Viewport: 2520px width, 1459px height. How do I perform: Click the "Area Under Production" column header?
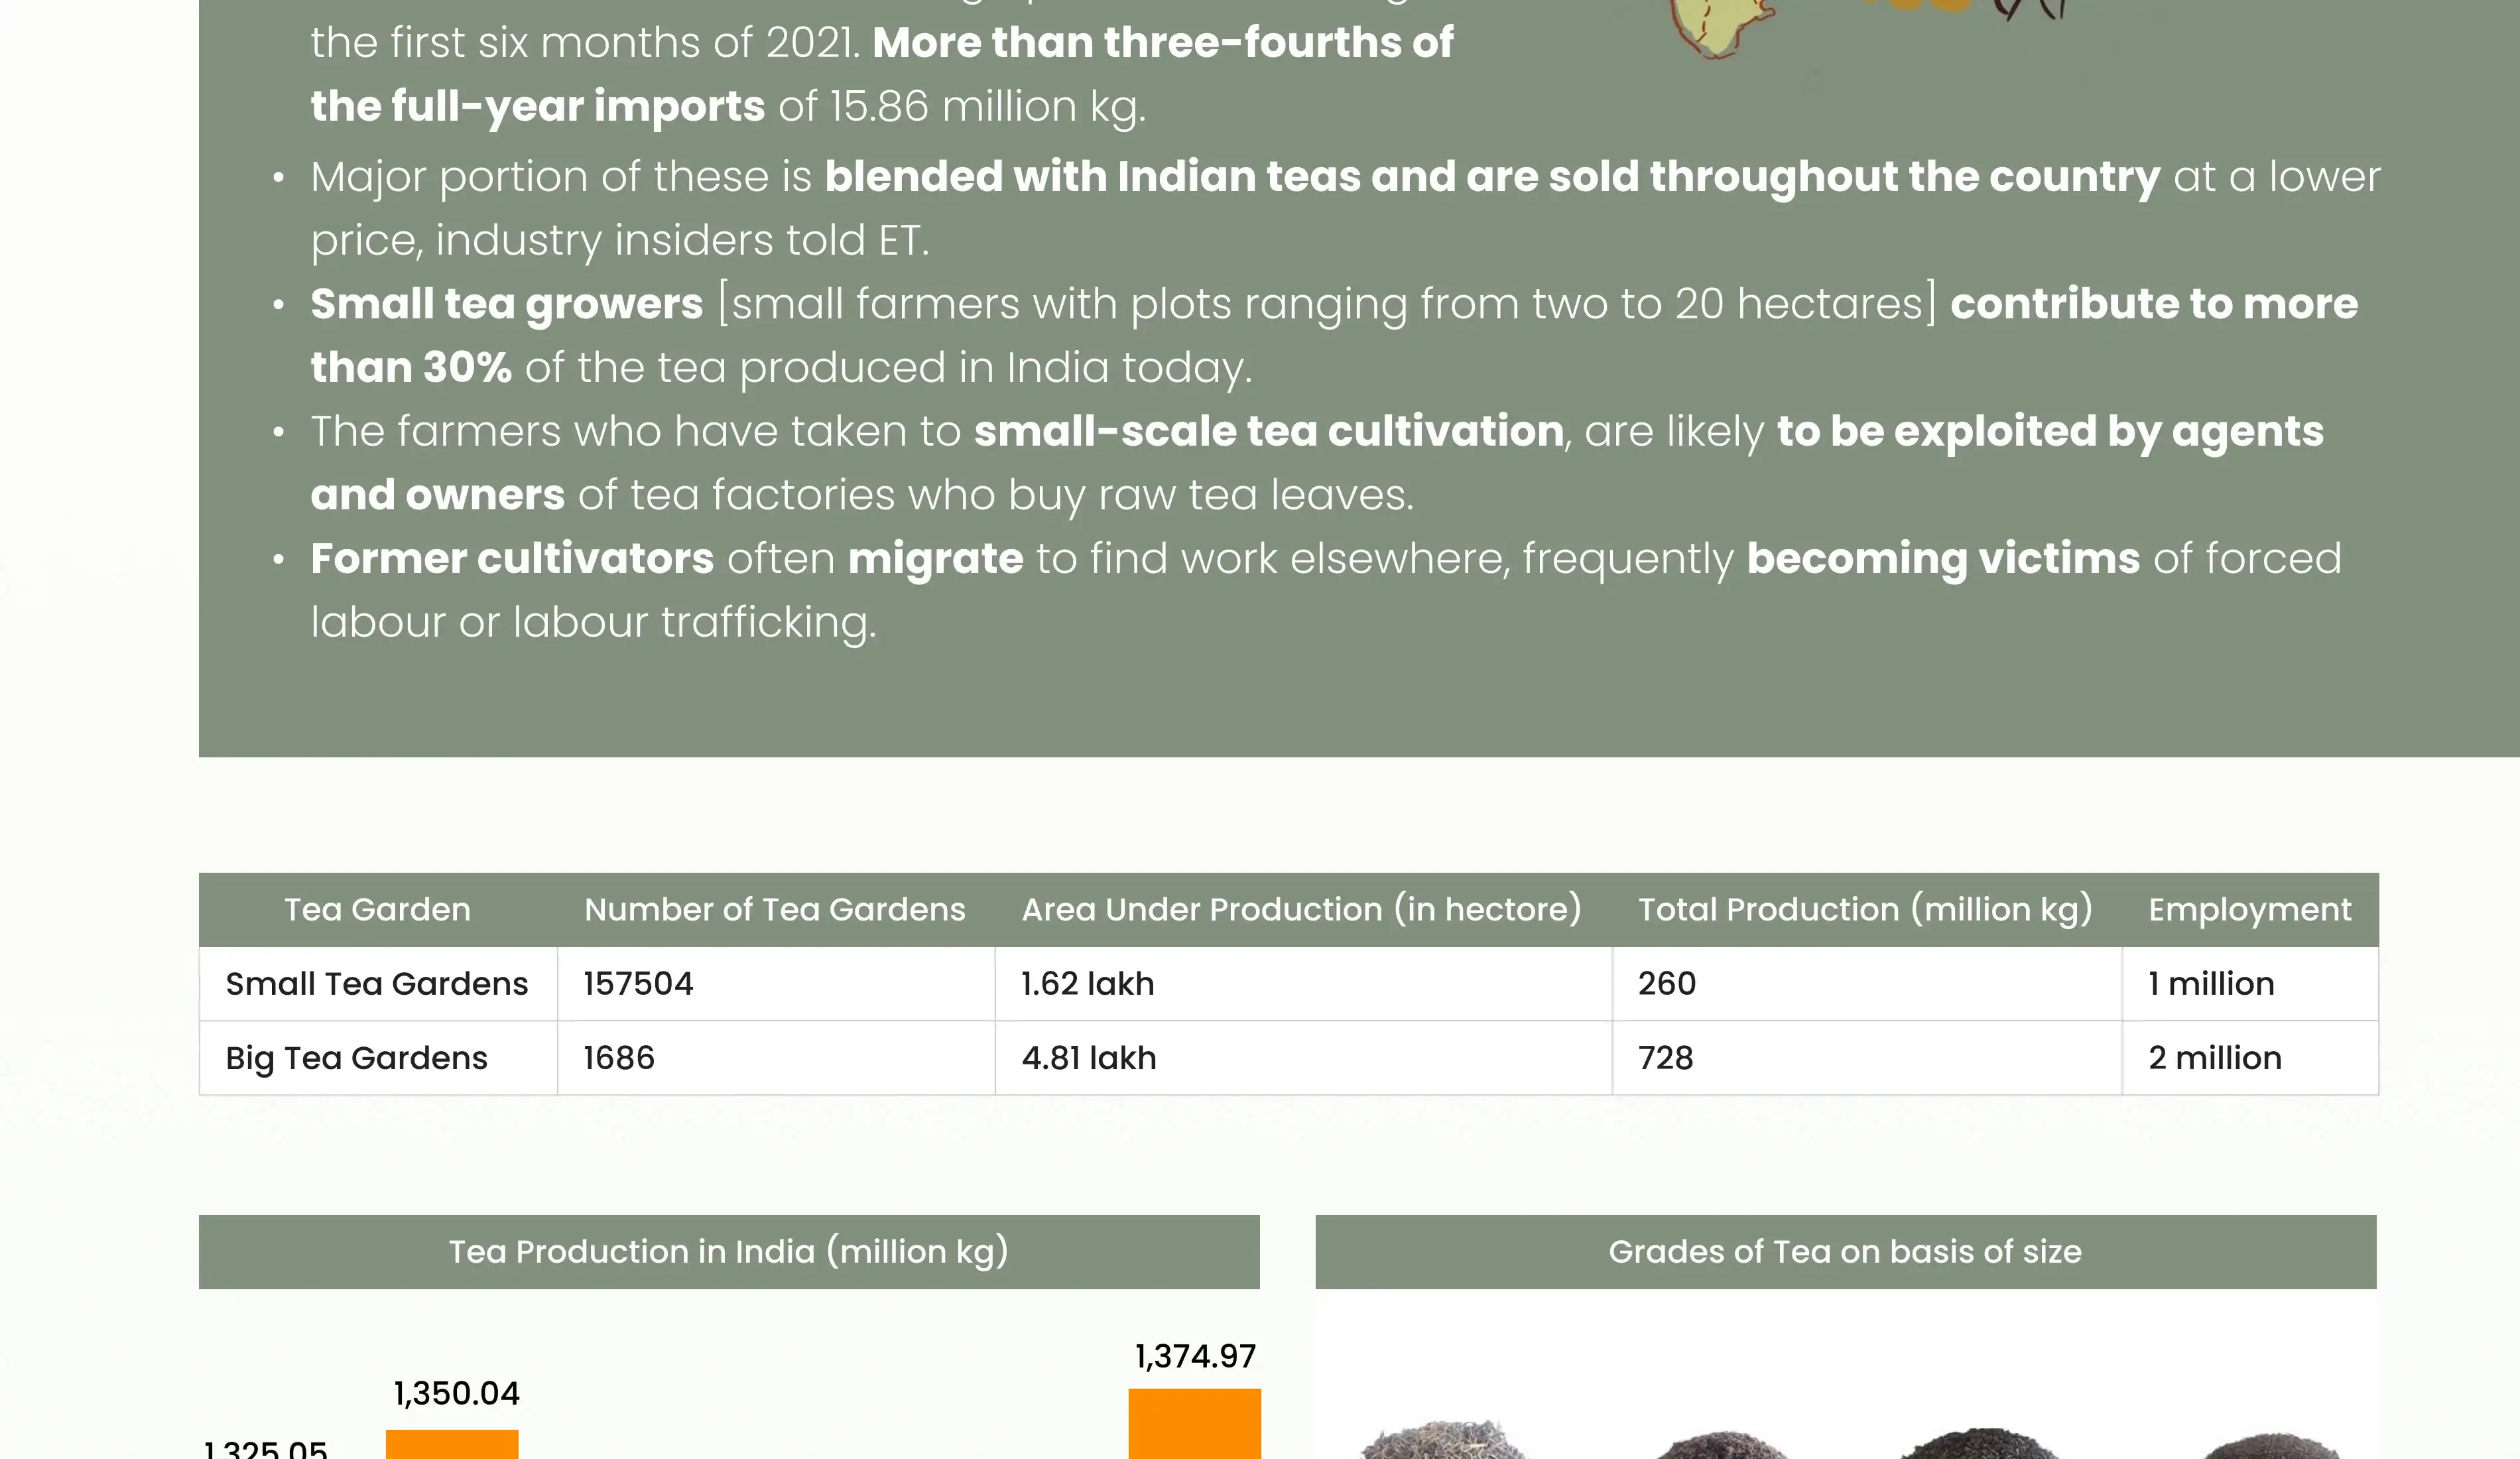click(1301, 909)
